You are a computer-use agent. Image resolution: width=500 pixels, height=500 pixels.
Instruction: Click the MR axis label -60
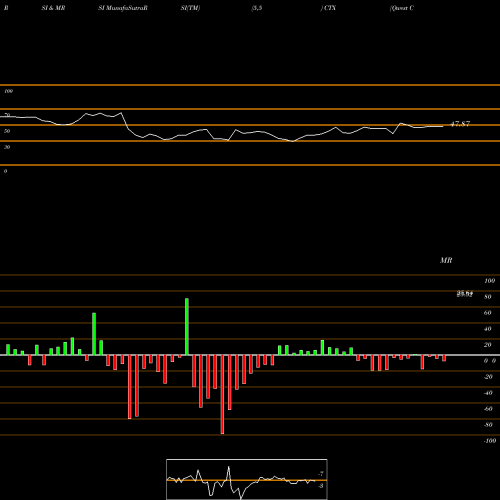coord(488,409)
